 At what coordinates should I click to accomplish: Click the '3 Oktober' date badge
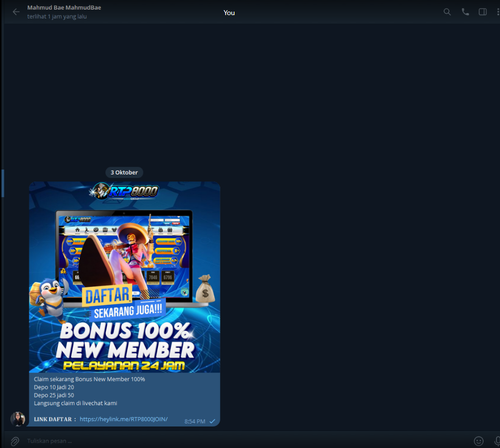pyautogui.click(x=124, y=172)
